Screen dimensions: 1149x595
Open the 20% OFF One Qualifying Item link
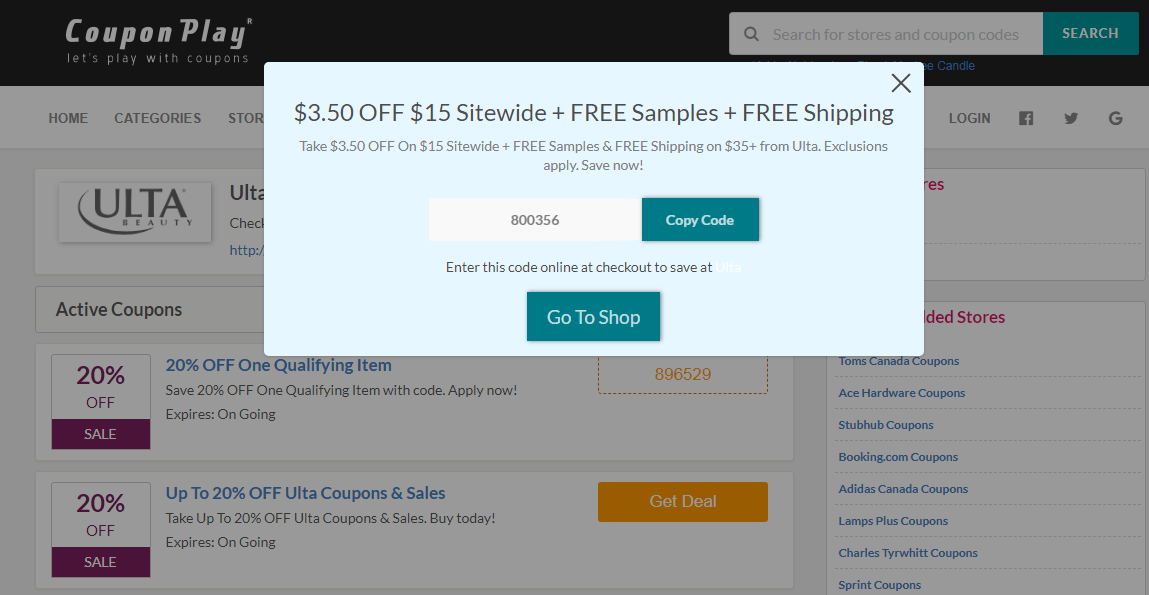(278, 365)
